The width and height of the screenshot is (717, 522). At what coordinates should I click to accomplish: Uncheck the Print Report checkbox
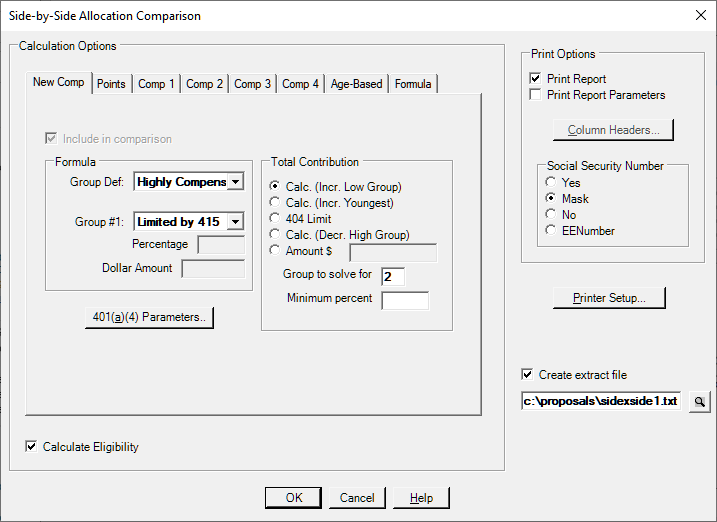pos(535,79)
